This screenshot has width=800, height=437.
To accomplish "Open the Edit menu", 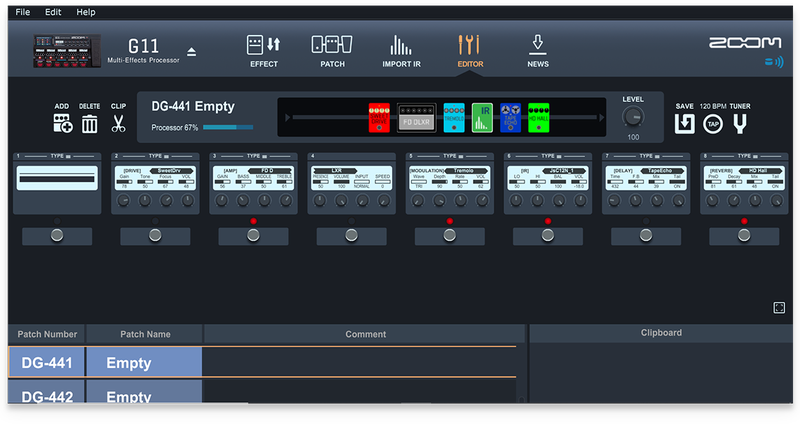I will (x=53, y=12).
